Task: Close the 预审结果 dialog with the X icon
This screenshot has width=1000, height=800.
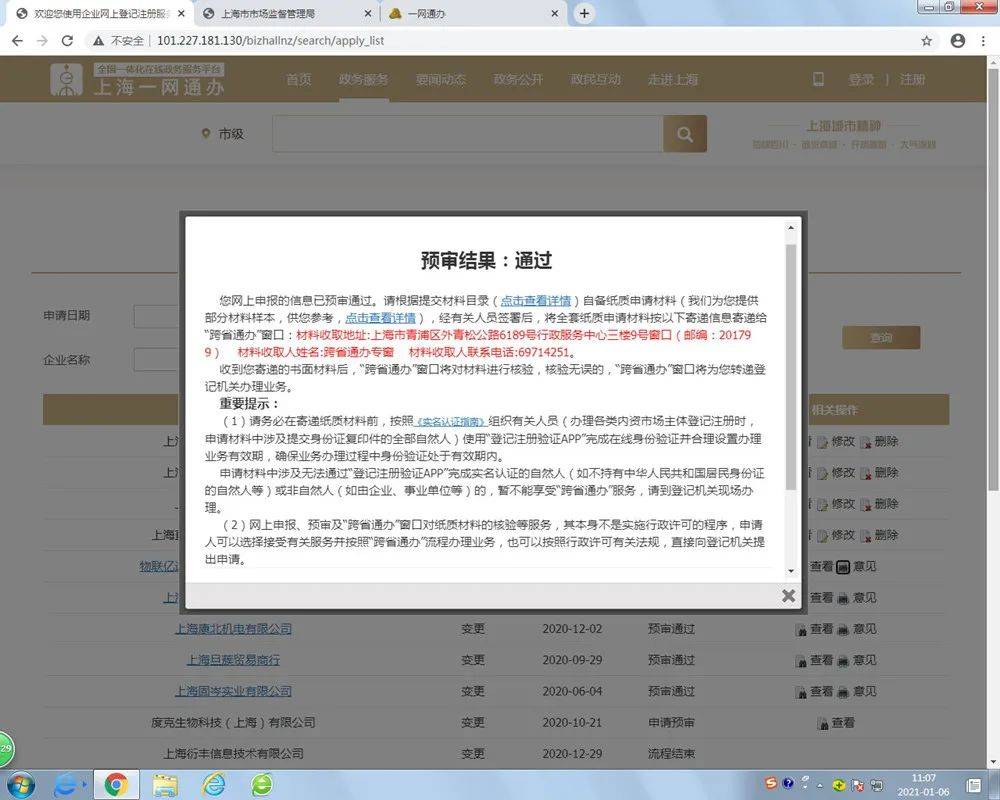Action: pyautogui.click(x=788, y=596)
